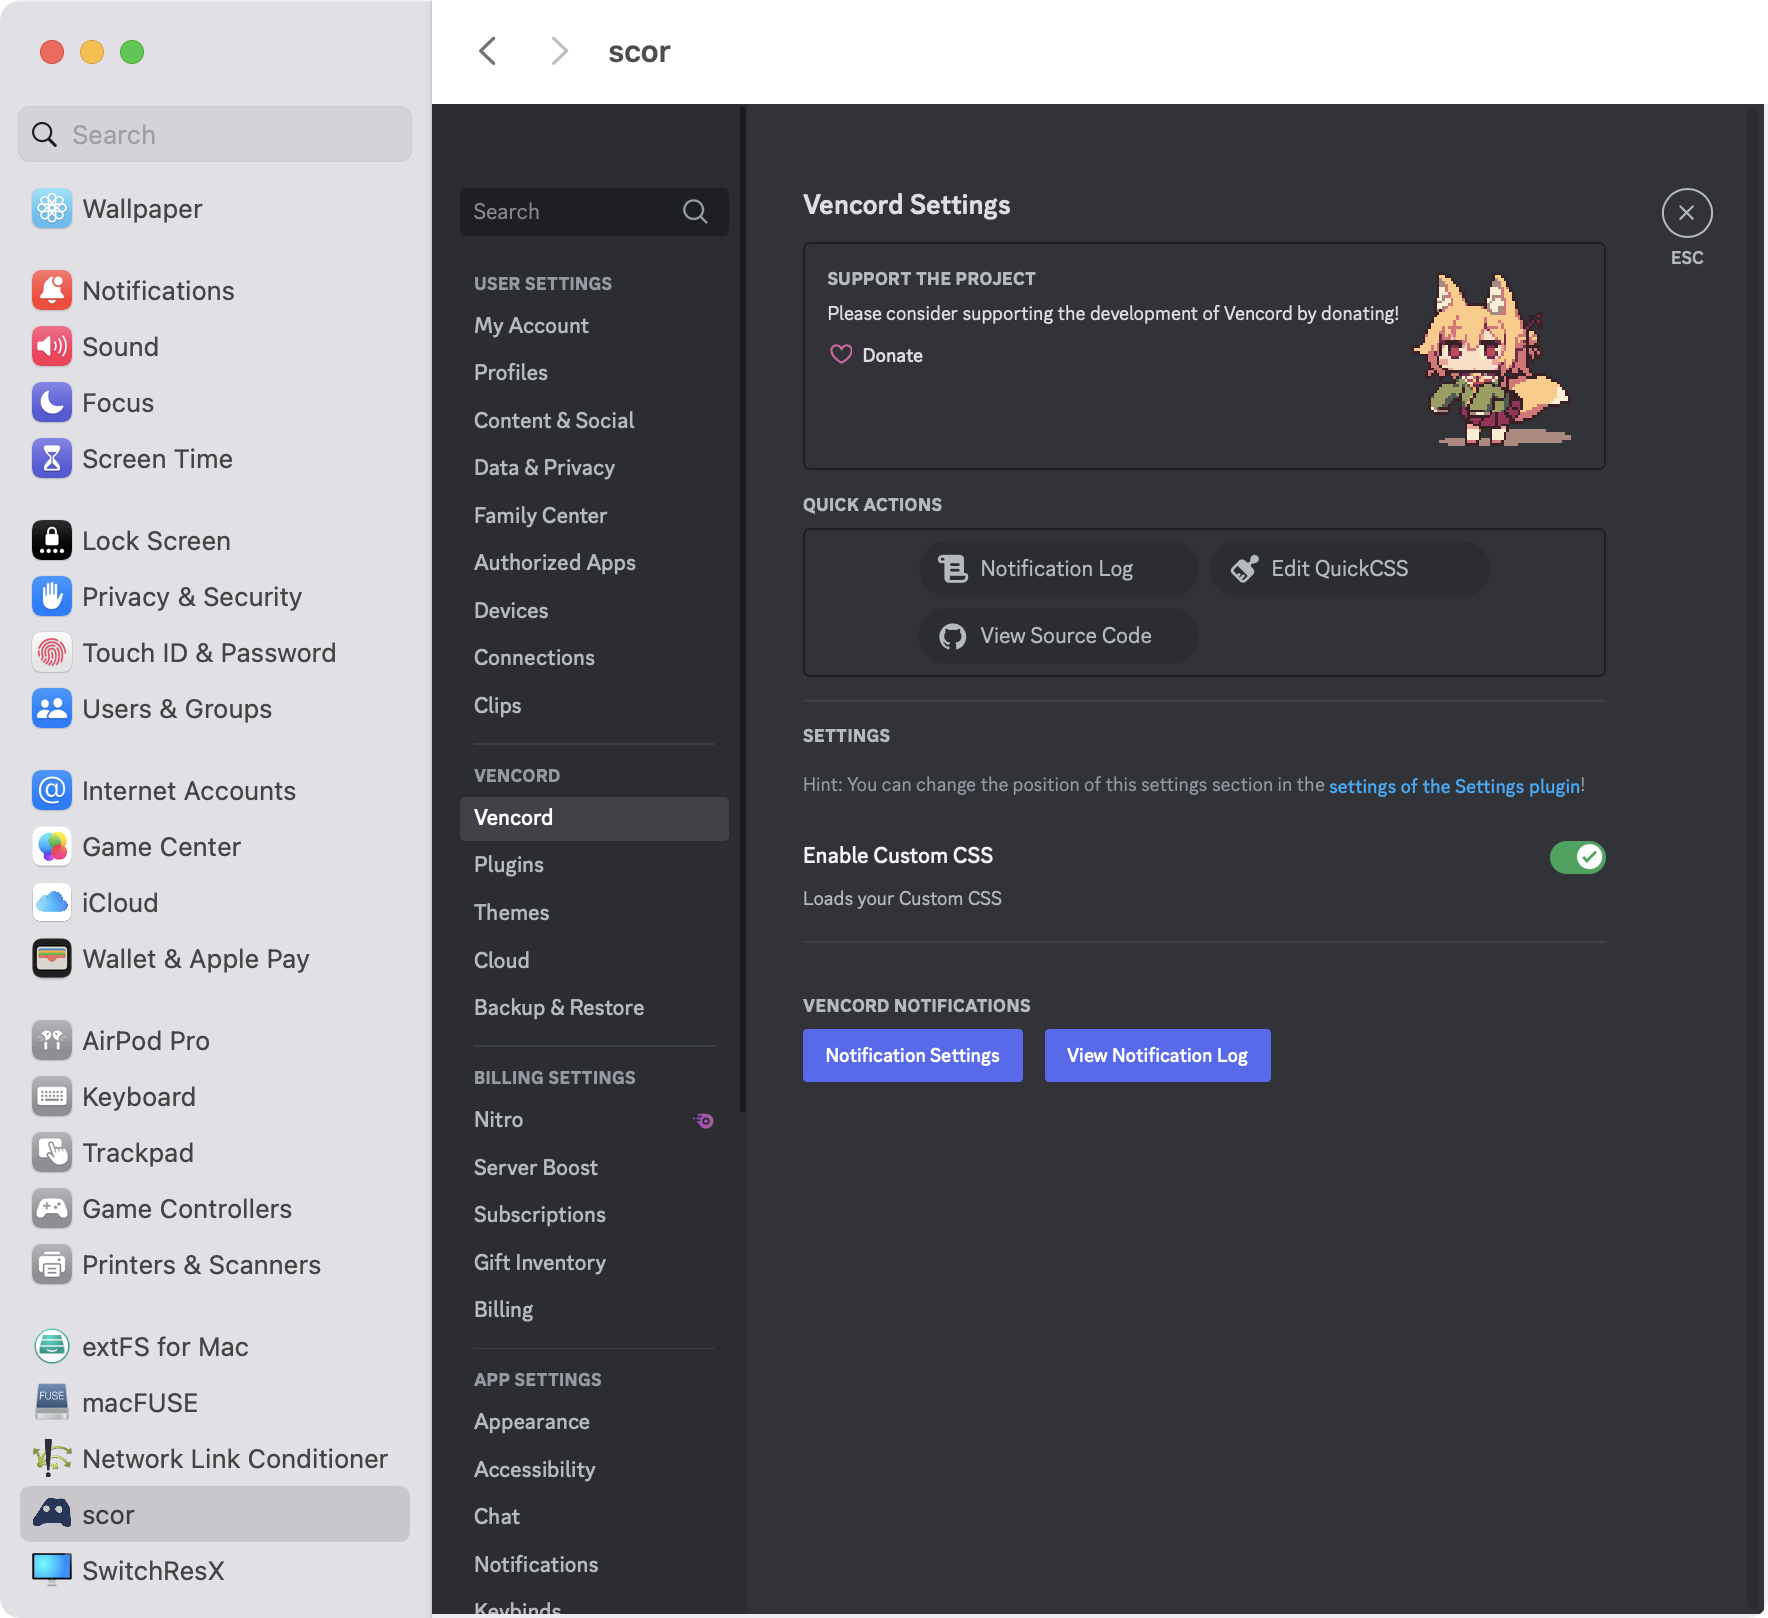Open Server Boost tab
Image resolution: width=1768 pixels, height=1618 pixels.
(x=594, y=1168)
